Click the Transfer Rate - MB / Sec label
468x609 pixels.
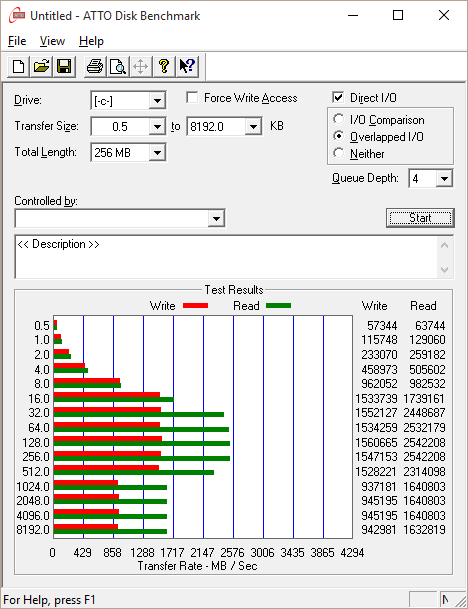coord(197,566)
